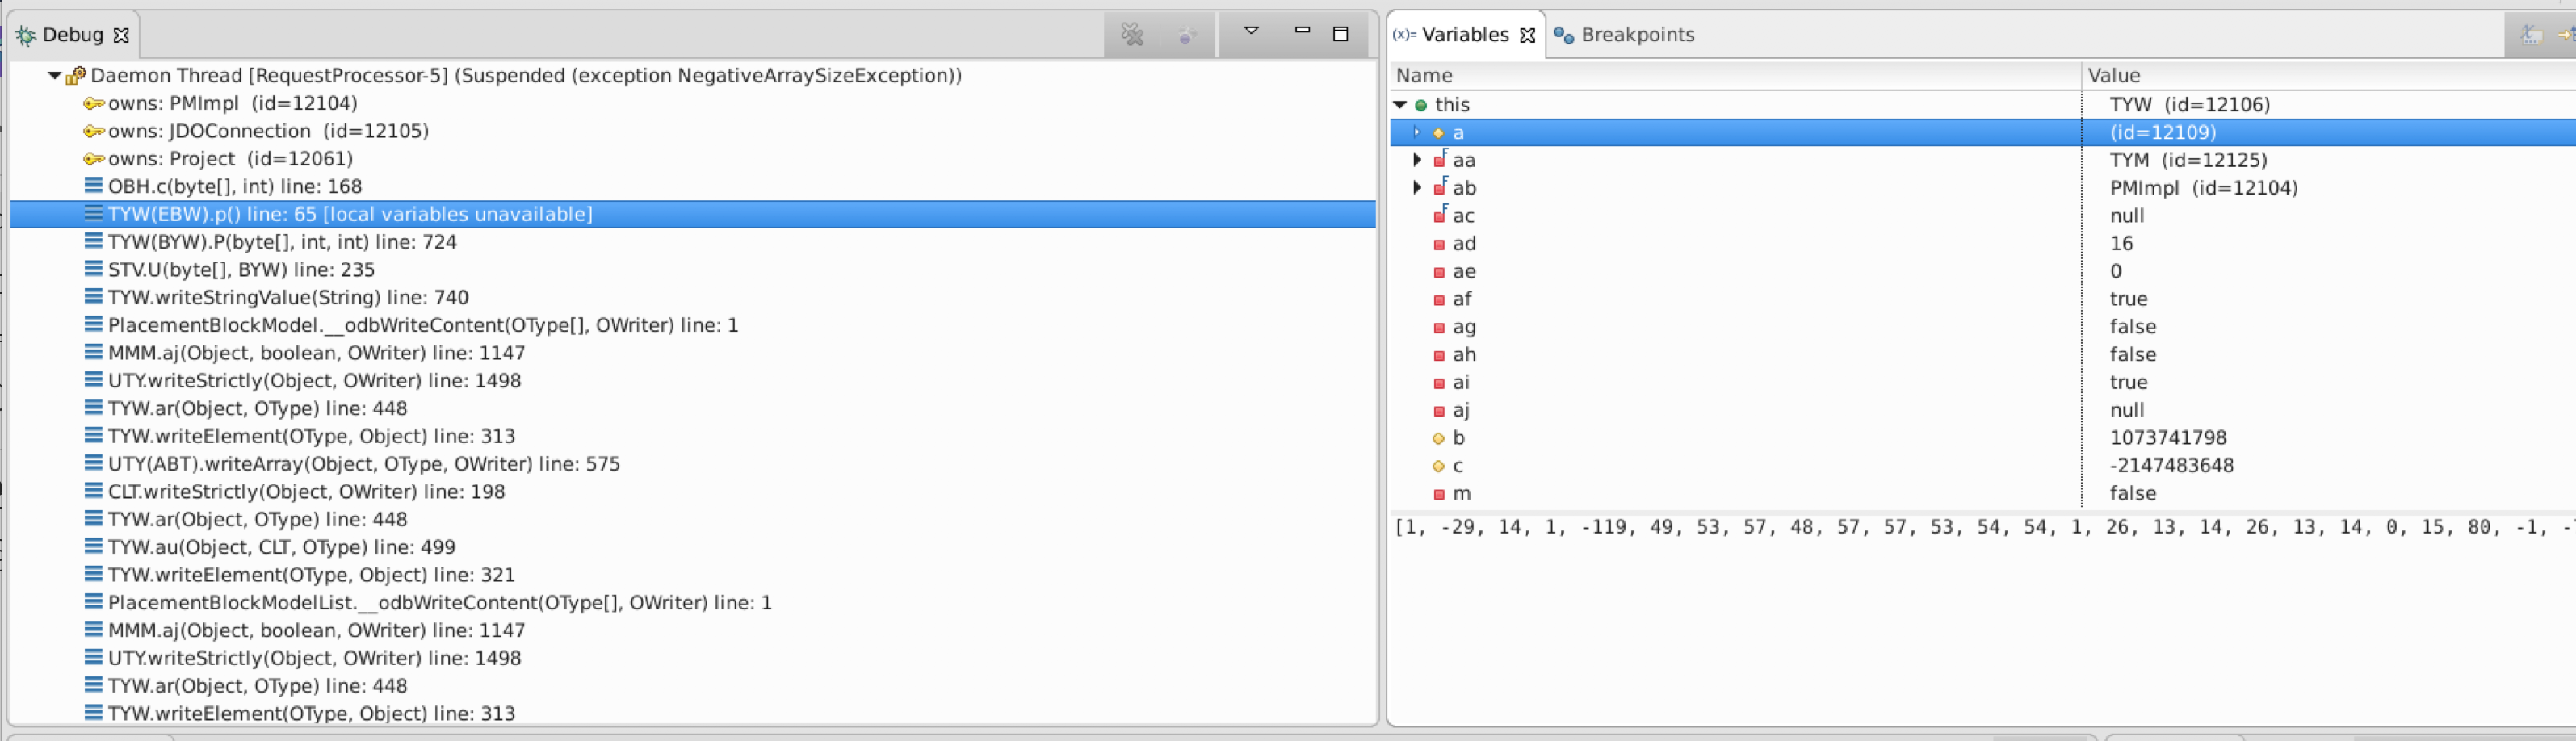Switch to the Breakpoints tab

coord(1624,35)
